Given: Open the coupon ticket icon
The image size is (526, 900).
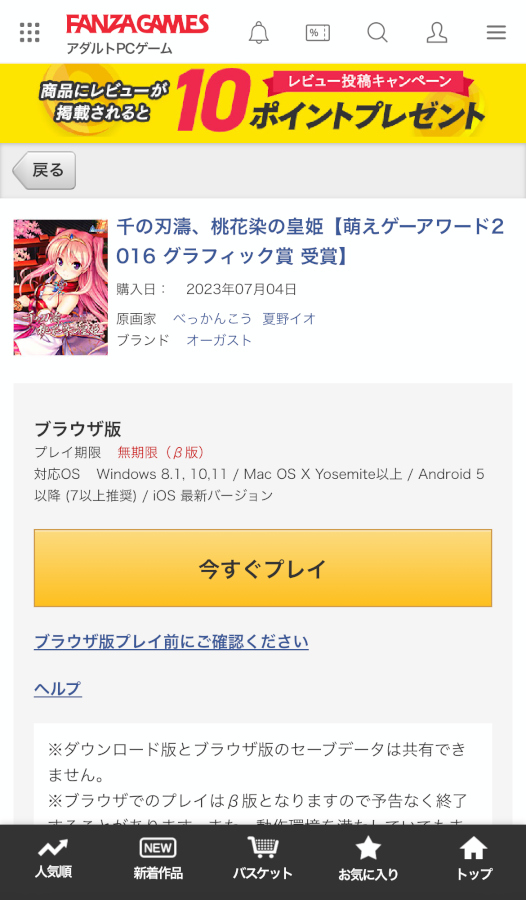Looking at the screenshot, I should [318, 33].
